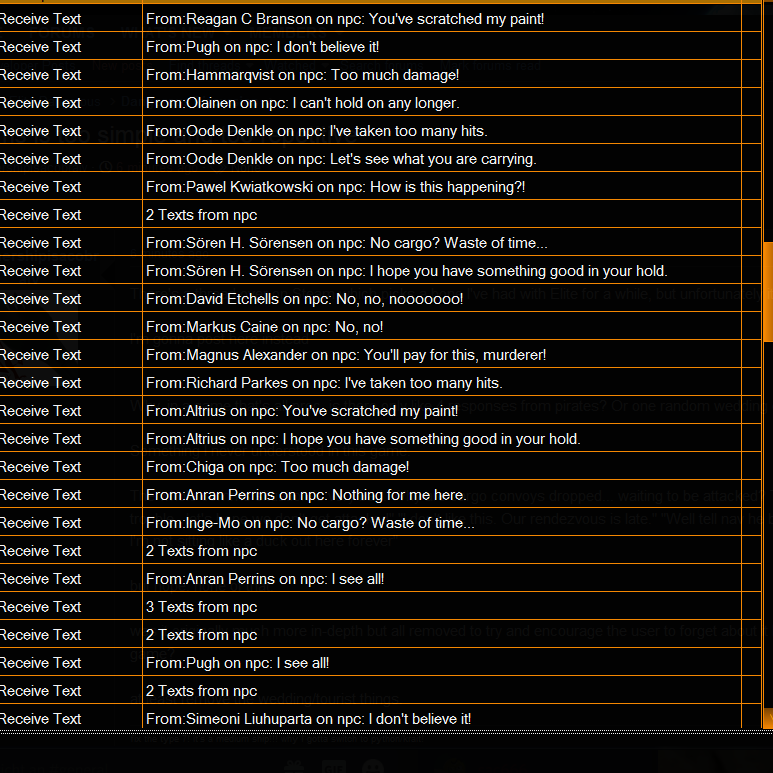Select Markus Caine's 'No, no!' message
This screenshot has width=773, height=773.
tap(265, 327)
